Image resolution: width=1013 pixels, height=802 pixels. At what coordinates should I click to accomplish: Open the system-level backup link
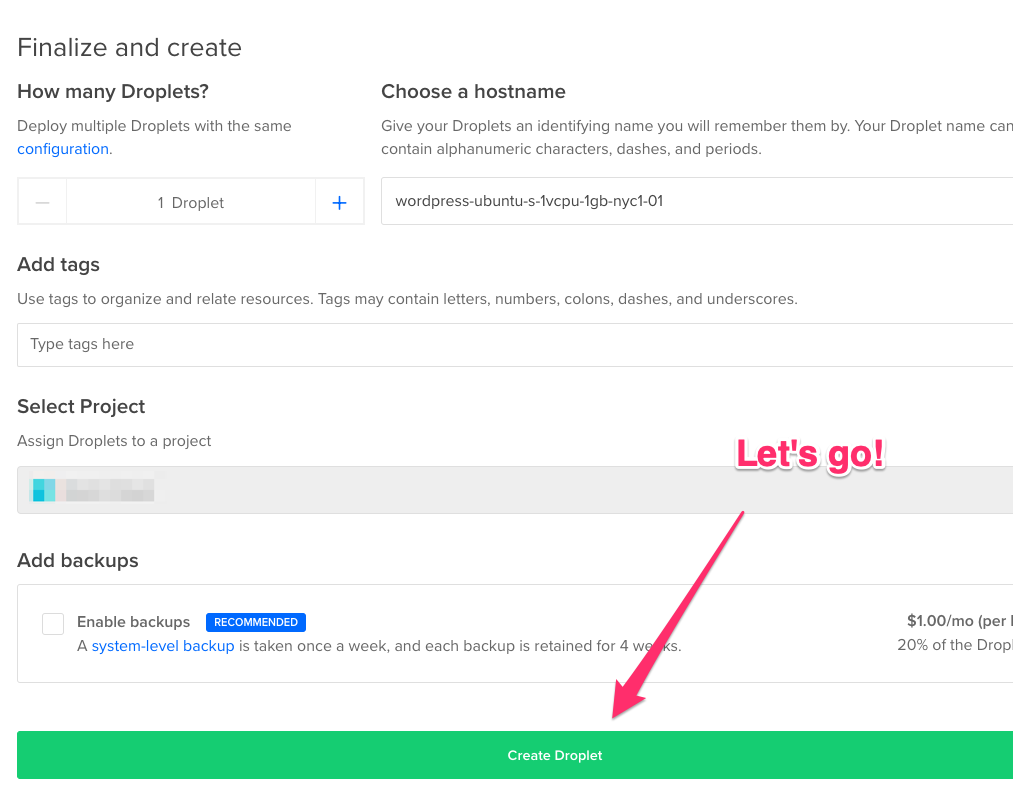pyautogui.click(x=163, y=646)
